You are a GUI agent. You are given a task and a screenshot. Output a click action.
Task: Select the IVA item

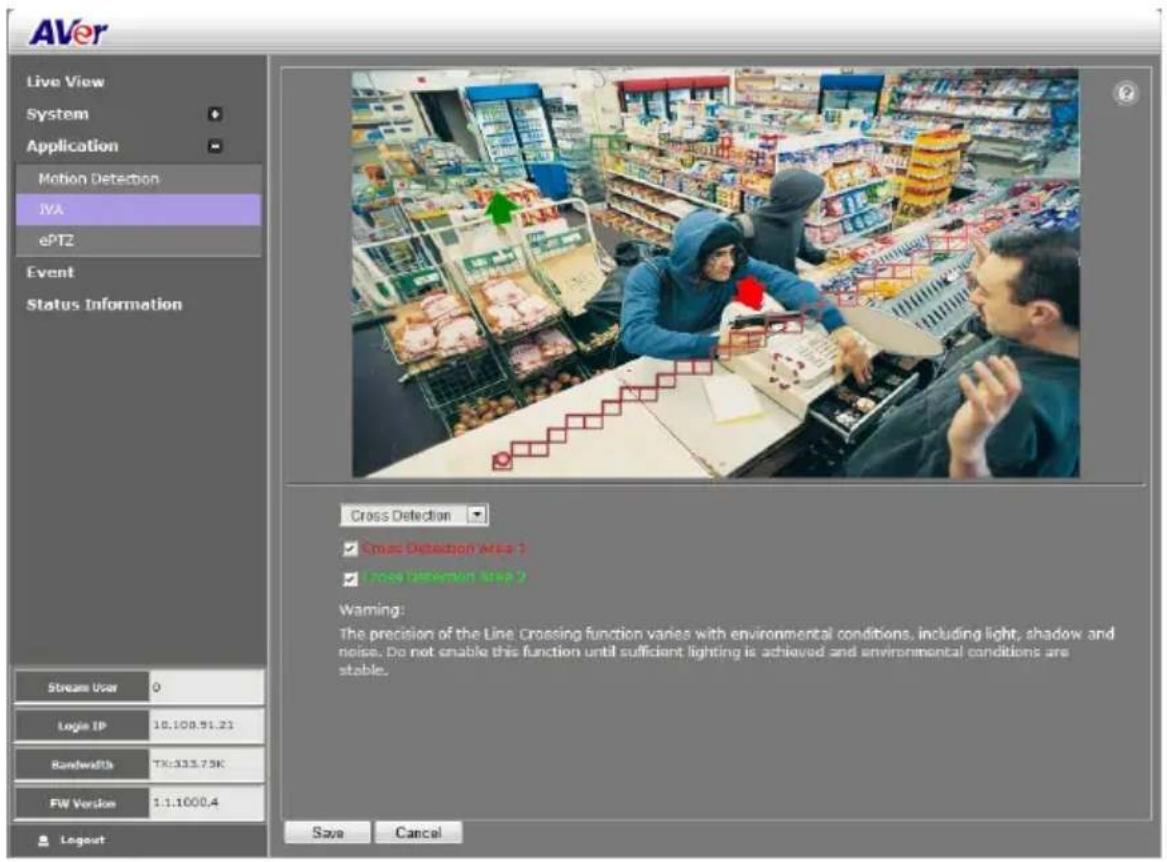(139, 209)
